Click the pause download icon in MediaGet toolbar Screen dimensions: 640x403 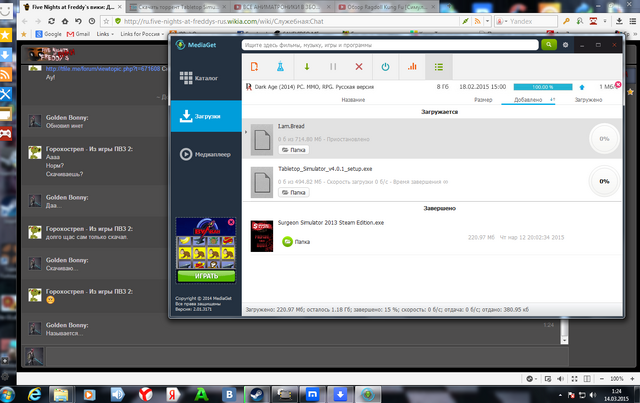(333, 67)
